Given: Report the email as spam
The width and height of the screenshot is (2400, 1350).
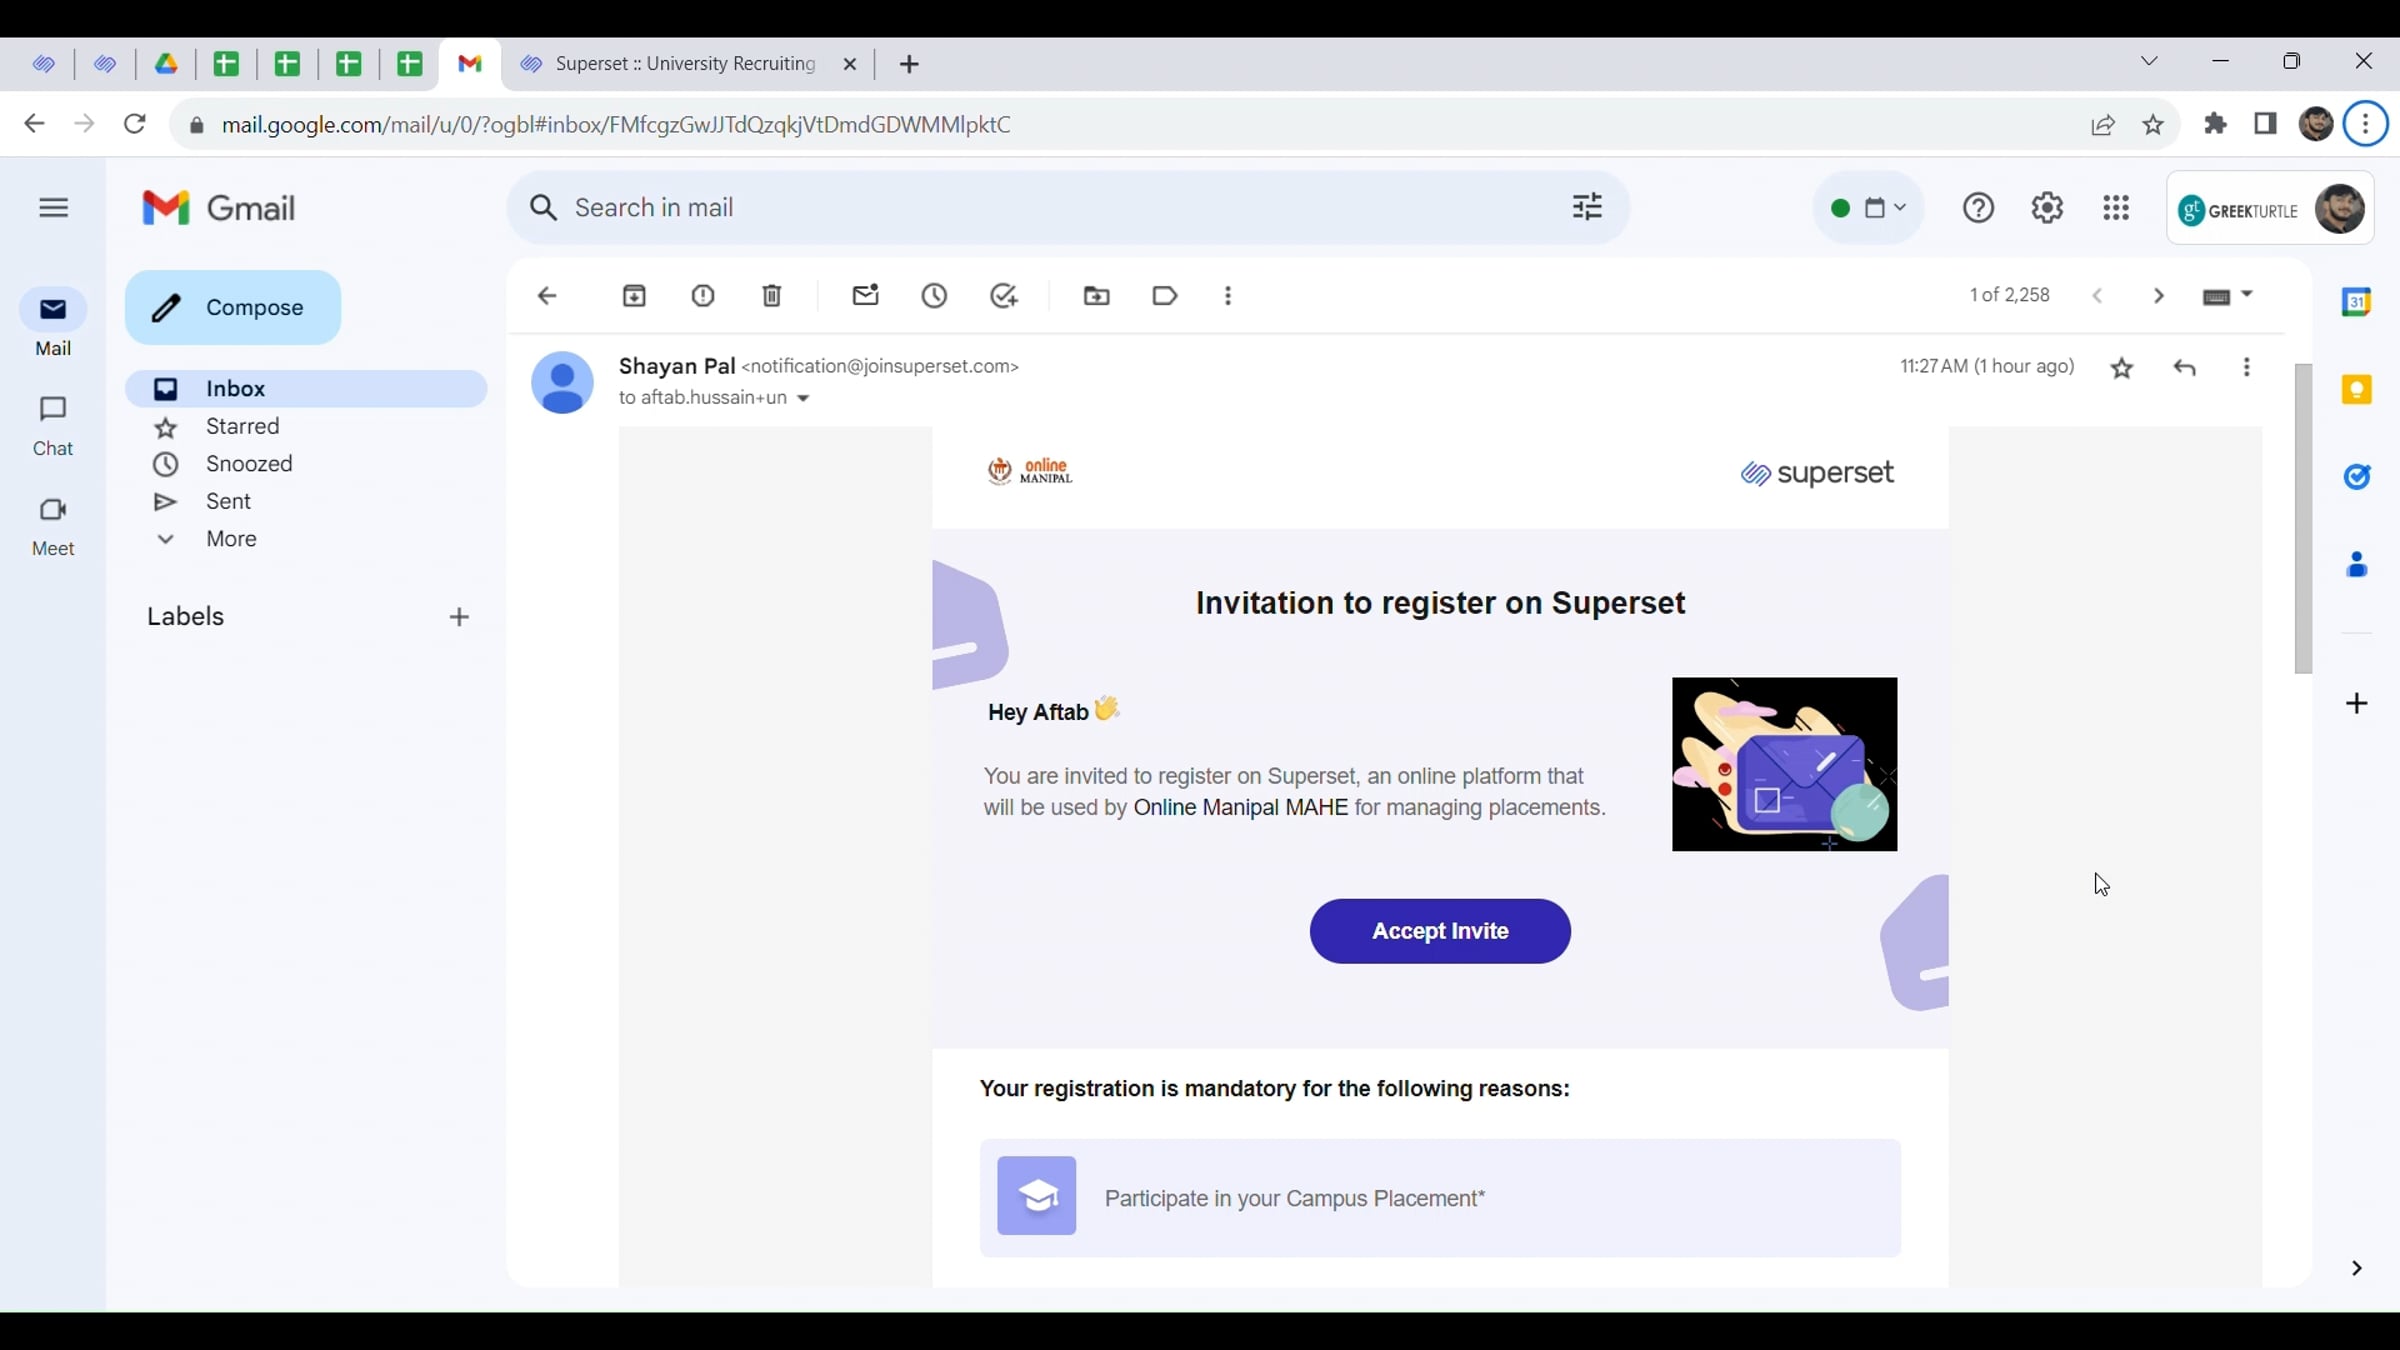Looking at the screenshot, I should (x=703, y=296).
